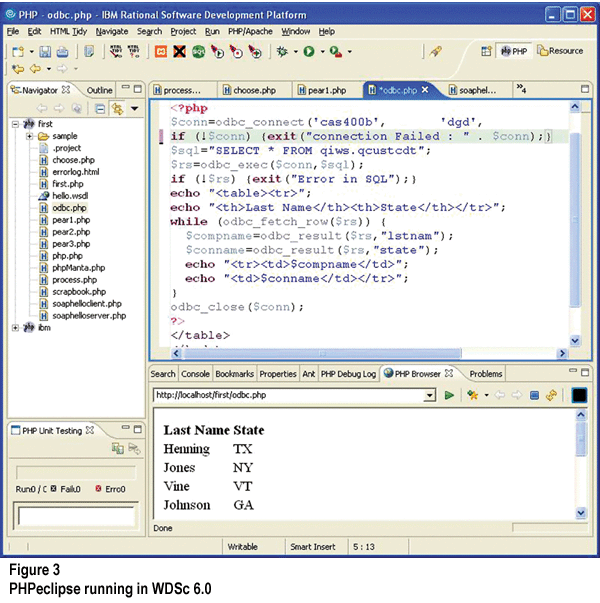The width and height of the screenshot is (600, 603).
Task: Click the Open Perspective icon
Action: point(487,51)
